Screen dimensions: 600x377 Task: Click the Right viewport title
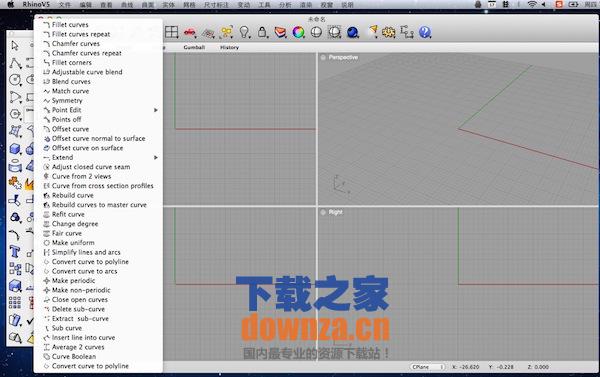click(x=336, y=212)
